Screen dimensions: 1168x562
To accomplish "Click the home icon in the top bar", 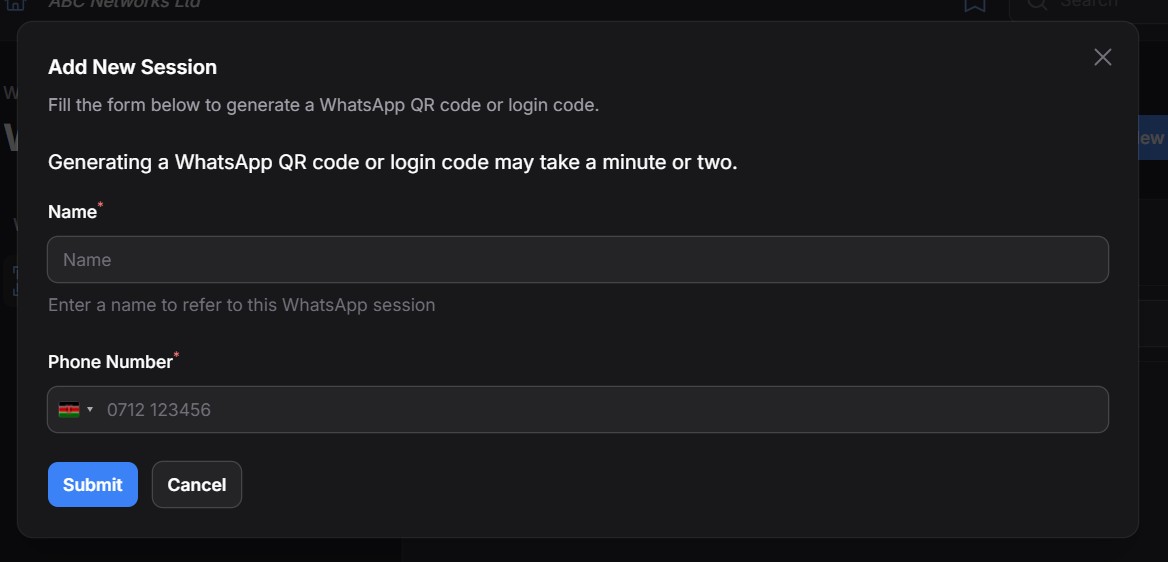I will (x=15, y=4).
